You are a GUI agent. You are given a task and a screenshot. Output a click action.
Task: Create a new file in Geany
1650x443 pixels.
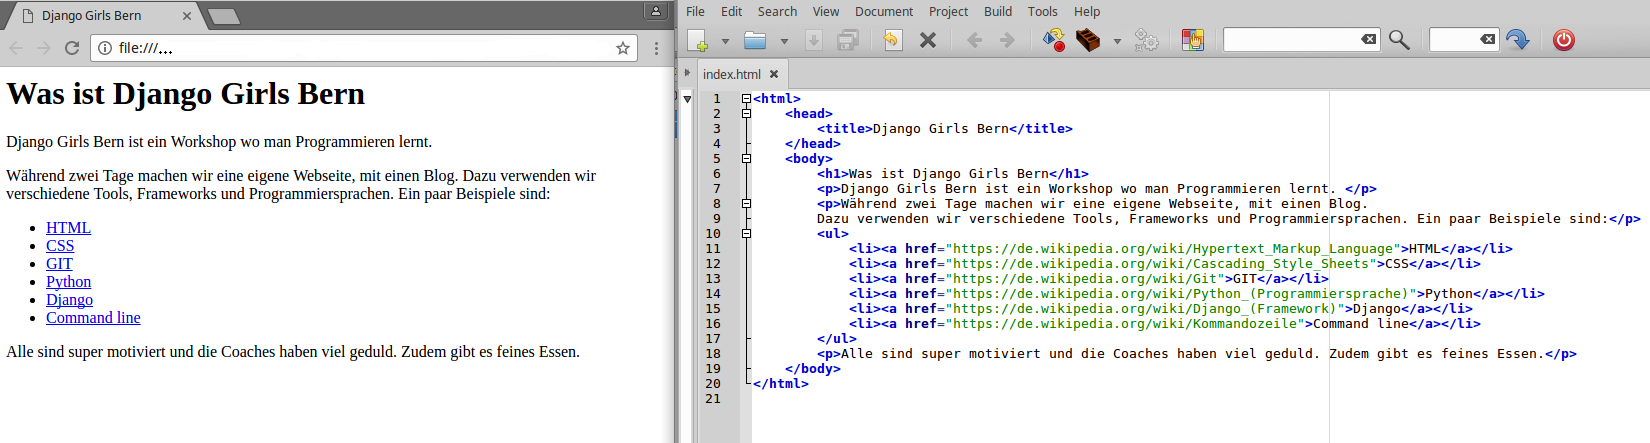(698, 40)
